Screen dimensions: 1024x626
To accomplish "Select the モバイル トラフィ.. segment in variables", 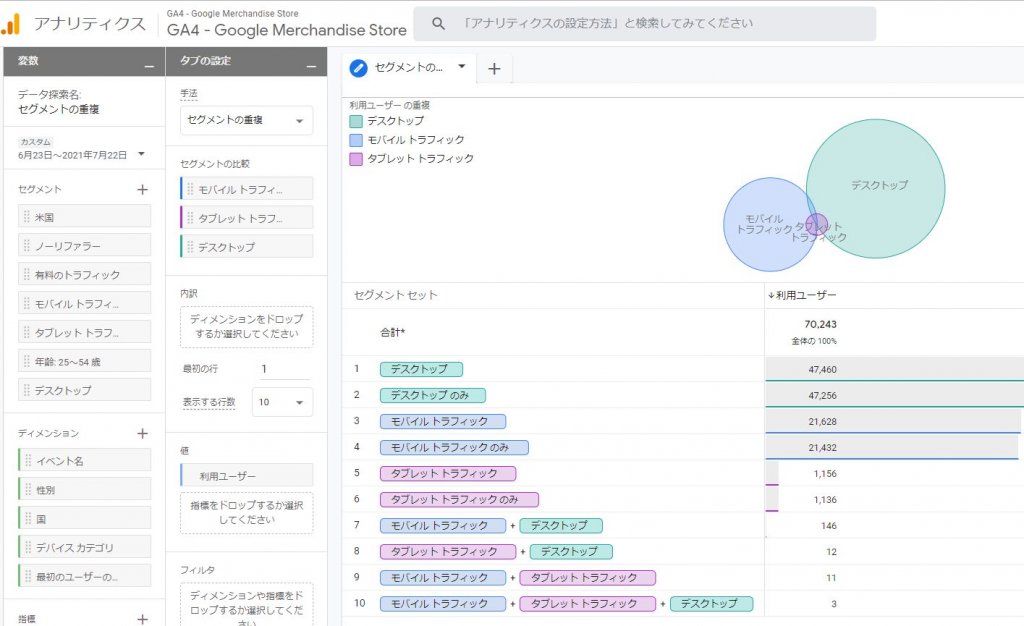I will pos(84,304).
